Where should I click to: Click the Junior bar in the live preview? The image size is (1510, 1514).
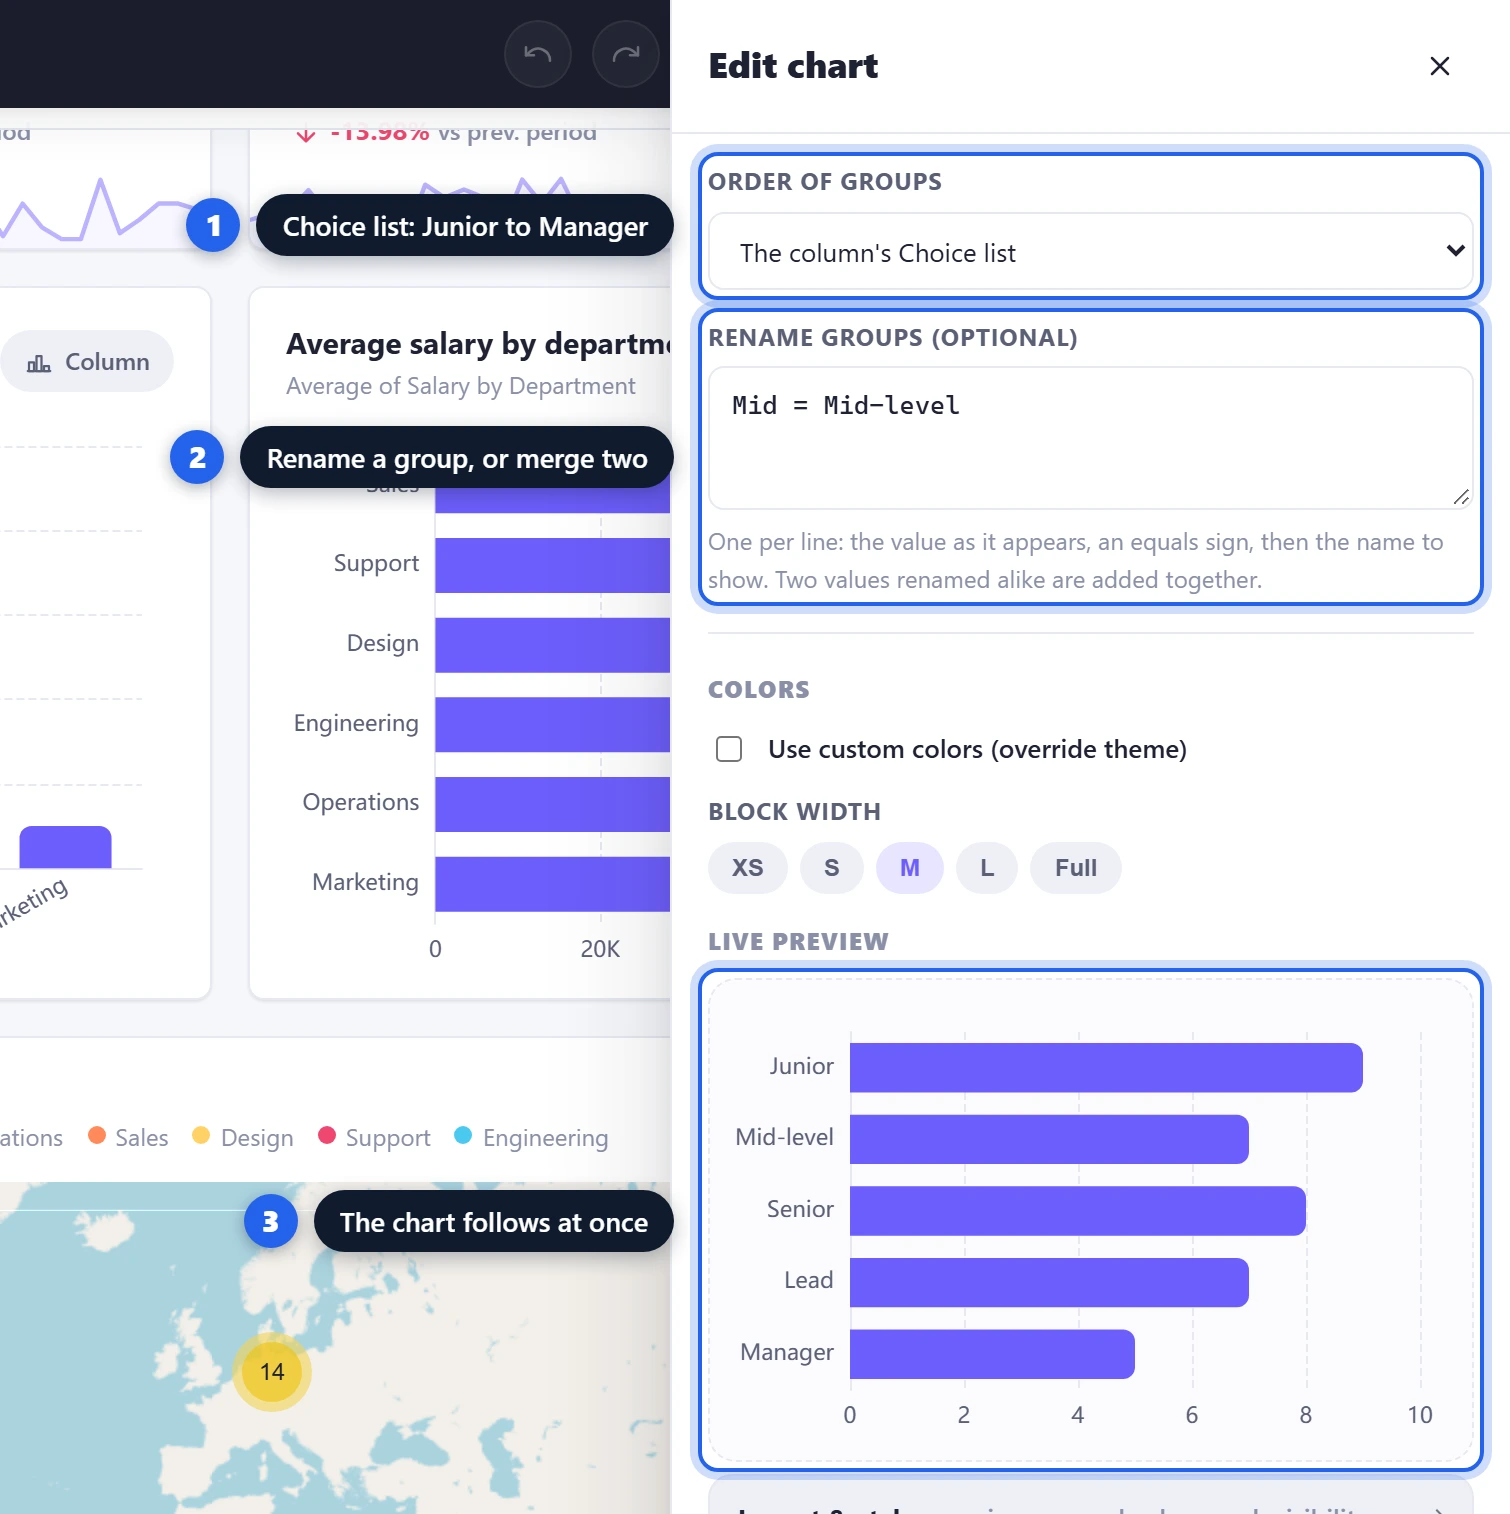click(1106, 1067)
